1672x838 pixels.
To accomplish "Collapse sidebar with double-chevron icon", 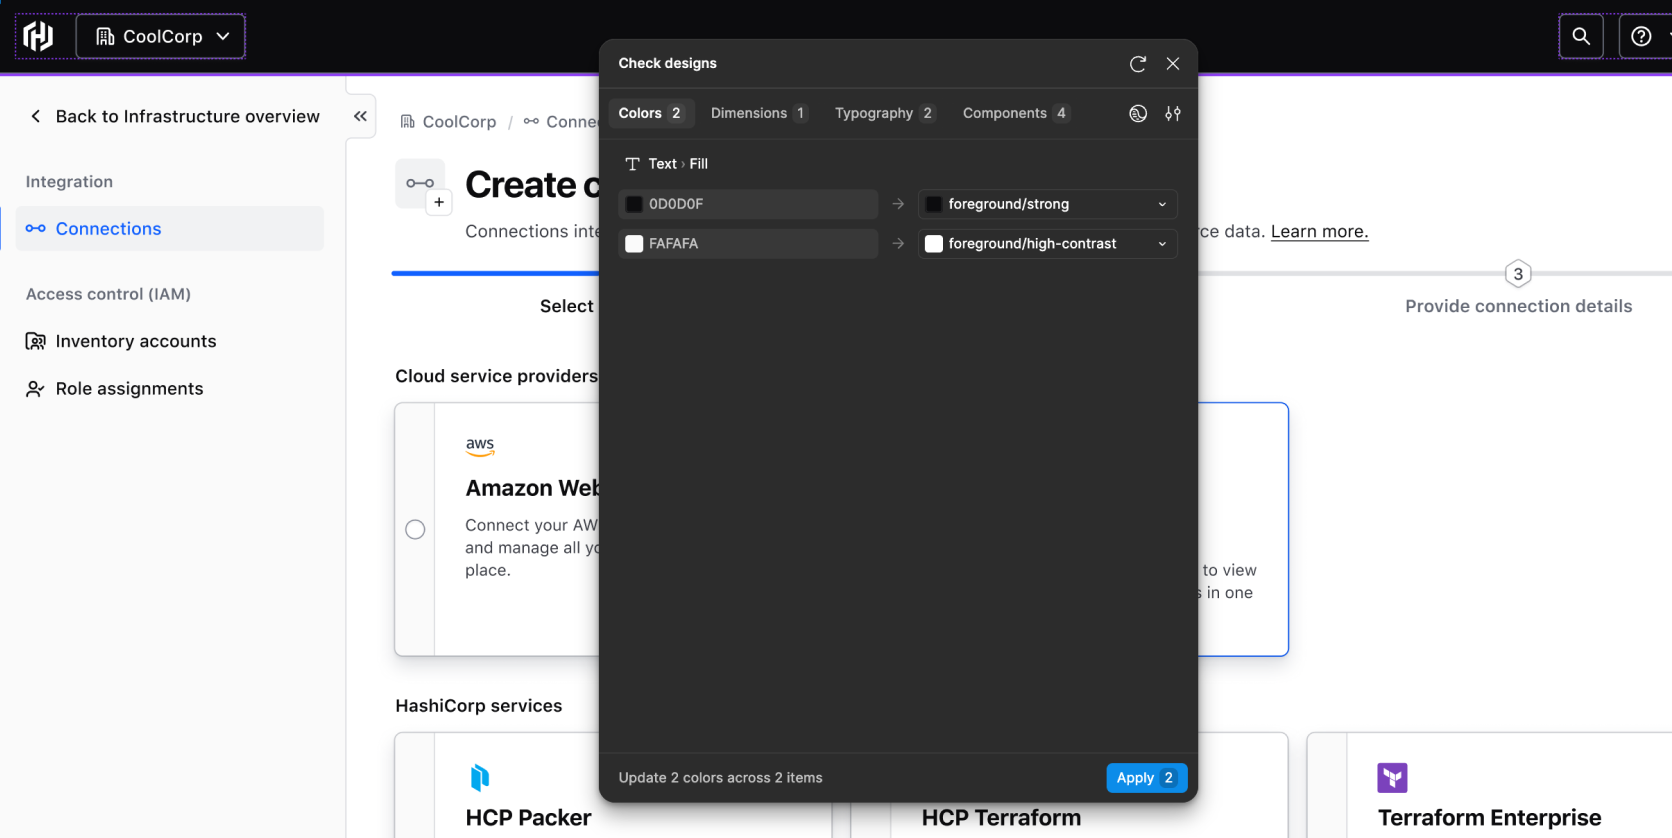I will pyautogui.click(x=360, y=116).
